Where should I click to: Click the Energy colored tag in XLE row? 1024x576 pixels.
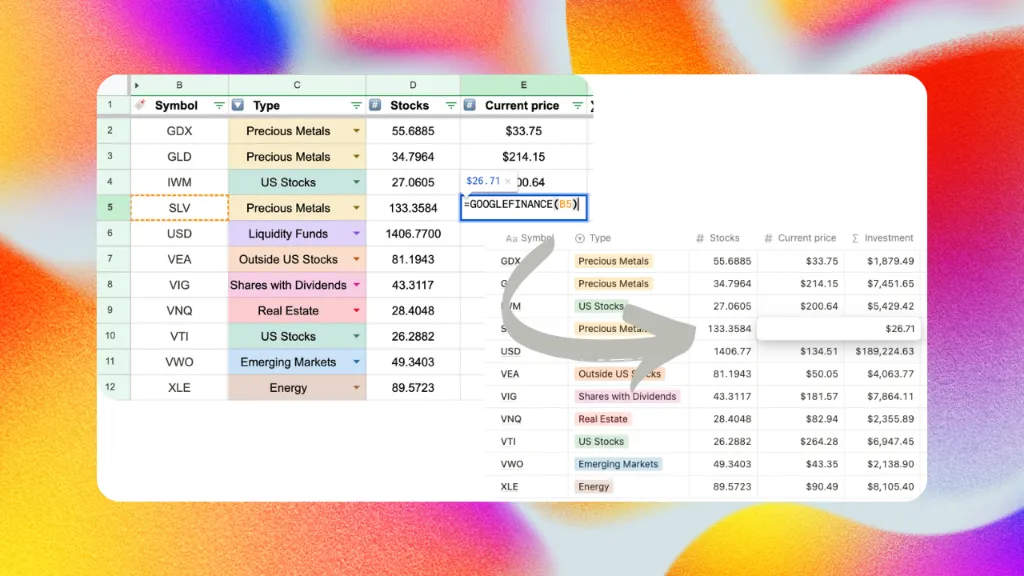click(593, 486)
